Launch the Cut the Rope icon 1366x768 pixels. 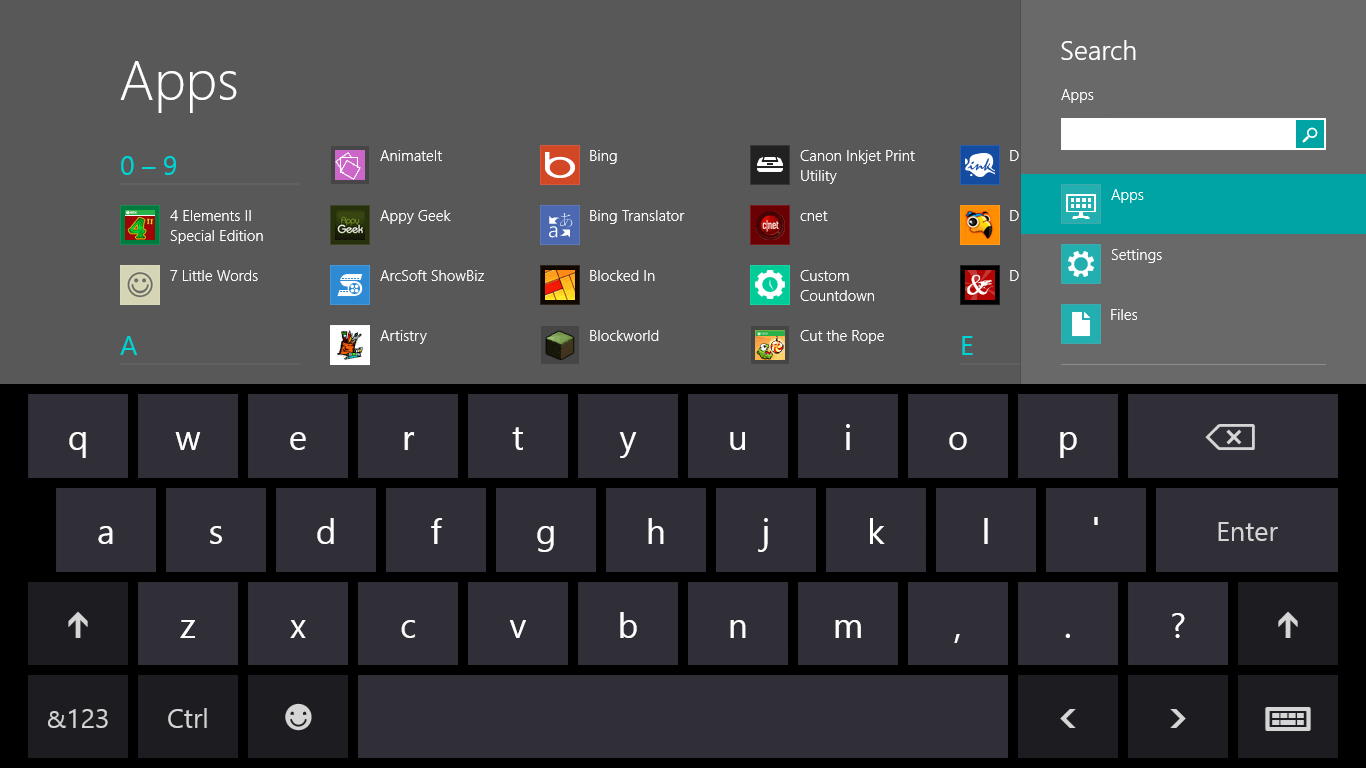pos(770,345)
